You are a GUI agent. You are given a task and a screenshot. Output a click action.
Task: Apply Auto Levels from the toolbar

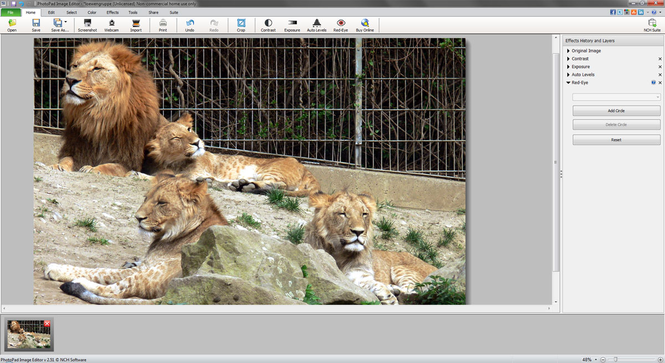317,25
